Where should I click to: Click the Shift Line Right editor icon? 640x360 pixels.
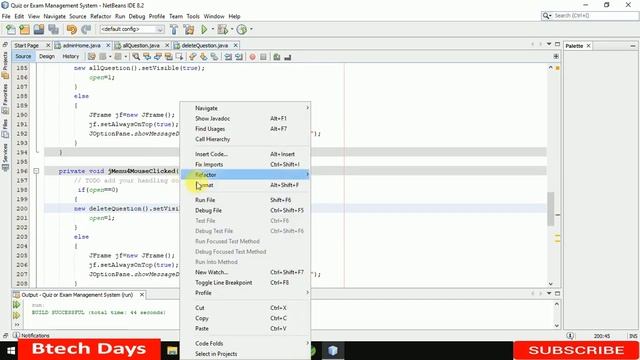(239, 57)
